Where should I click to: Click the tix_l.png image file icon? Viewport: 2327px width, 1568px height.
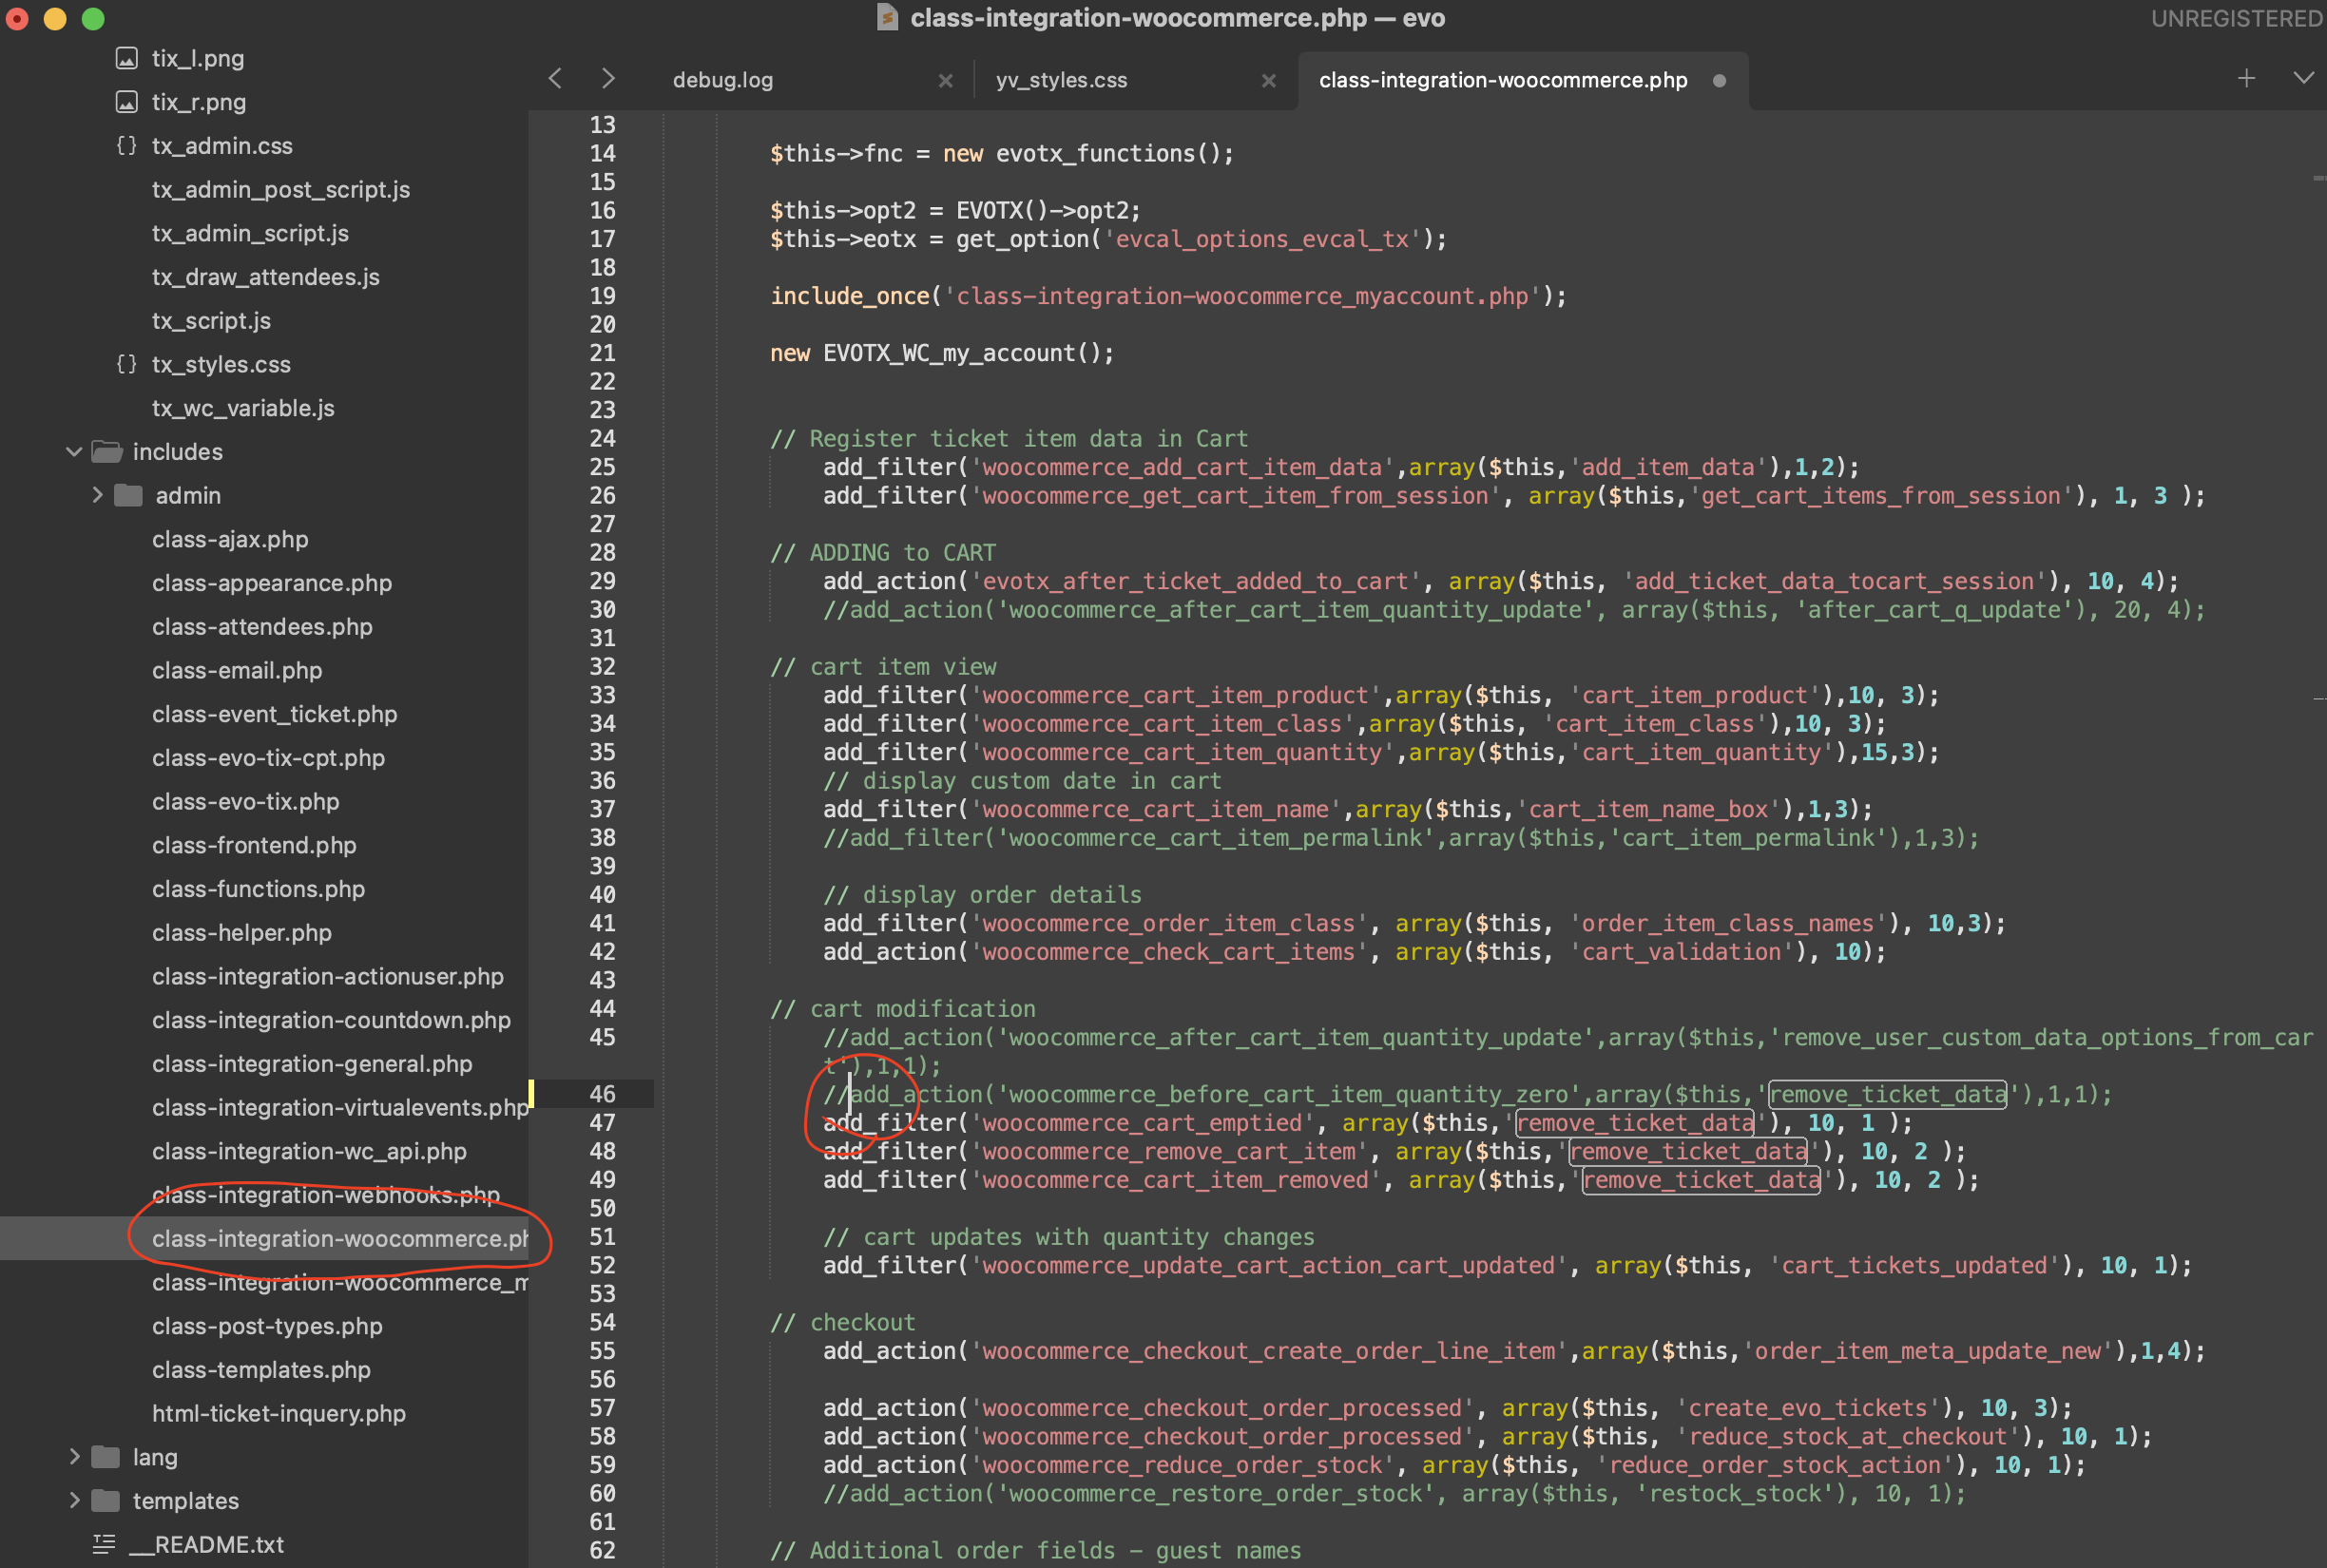coord(126,59)
